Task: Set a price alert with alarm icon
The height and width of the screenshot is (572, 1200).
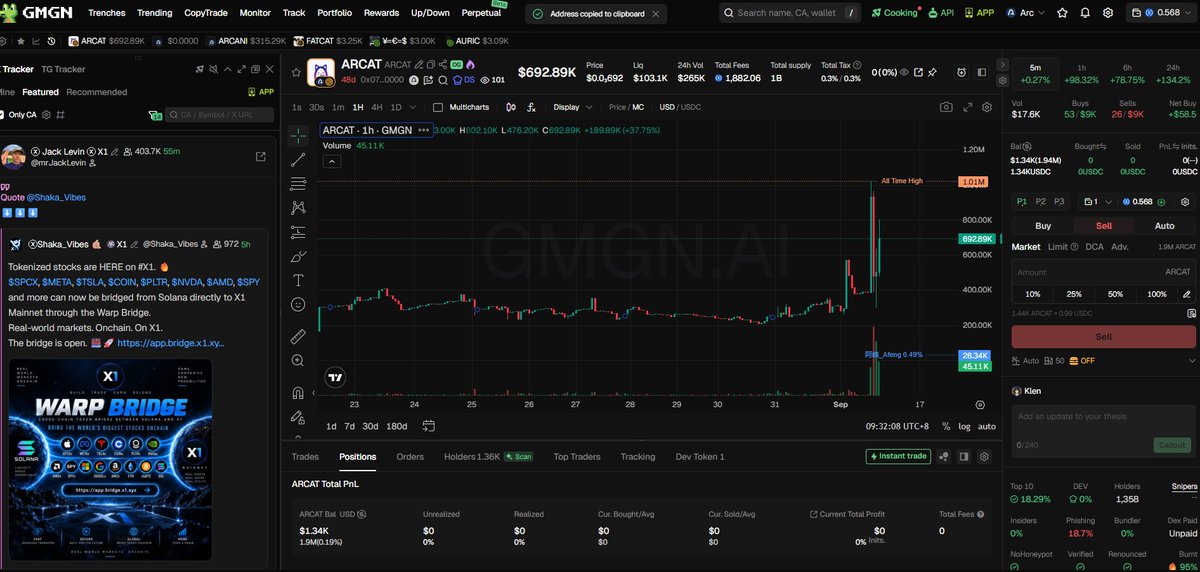Action: click(961, 72)
